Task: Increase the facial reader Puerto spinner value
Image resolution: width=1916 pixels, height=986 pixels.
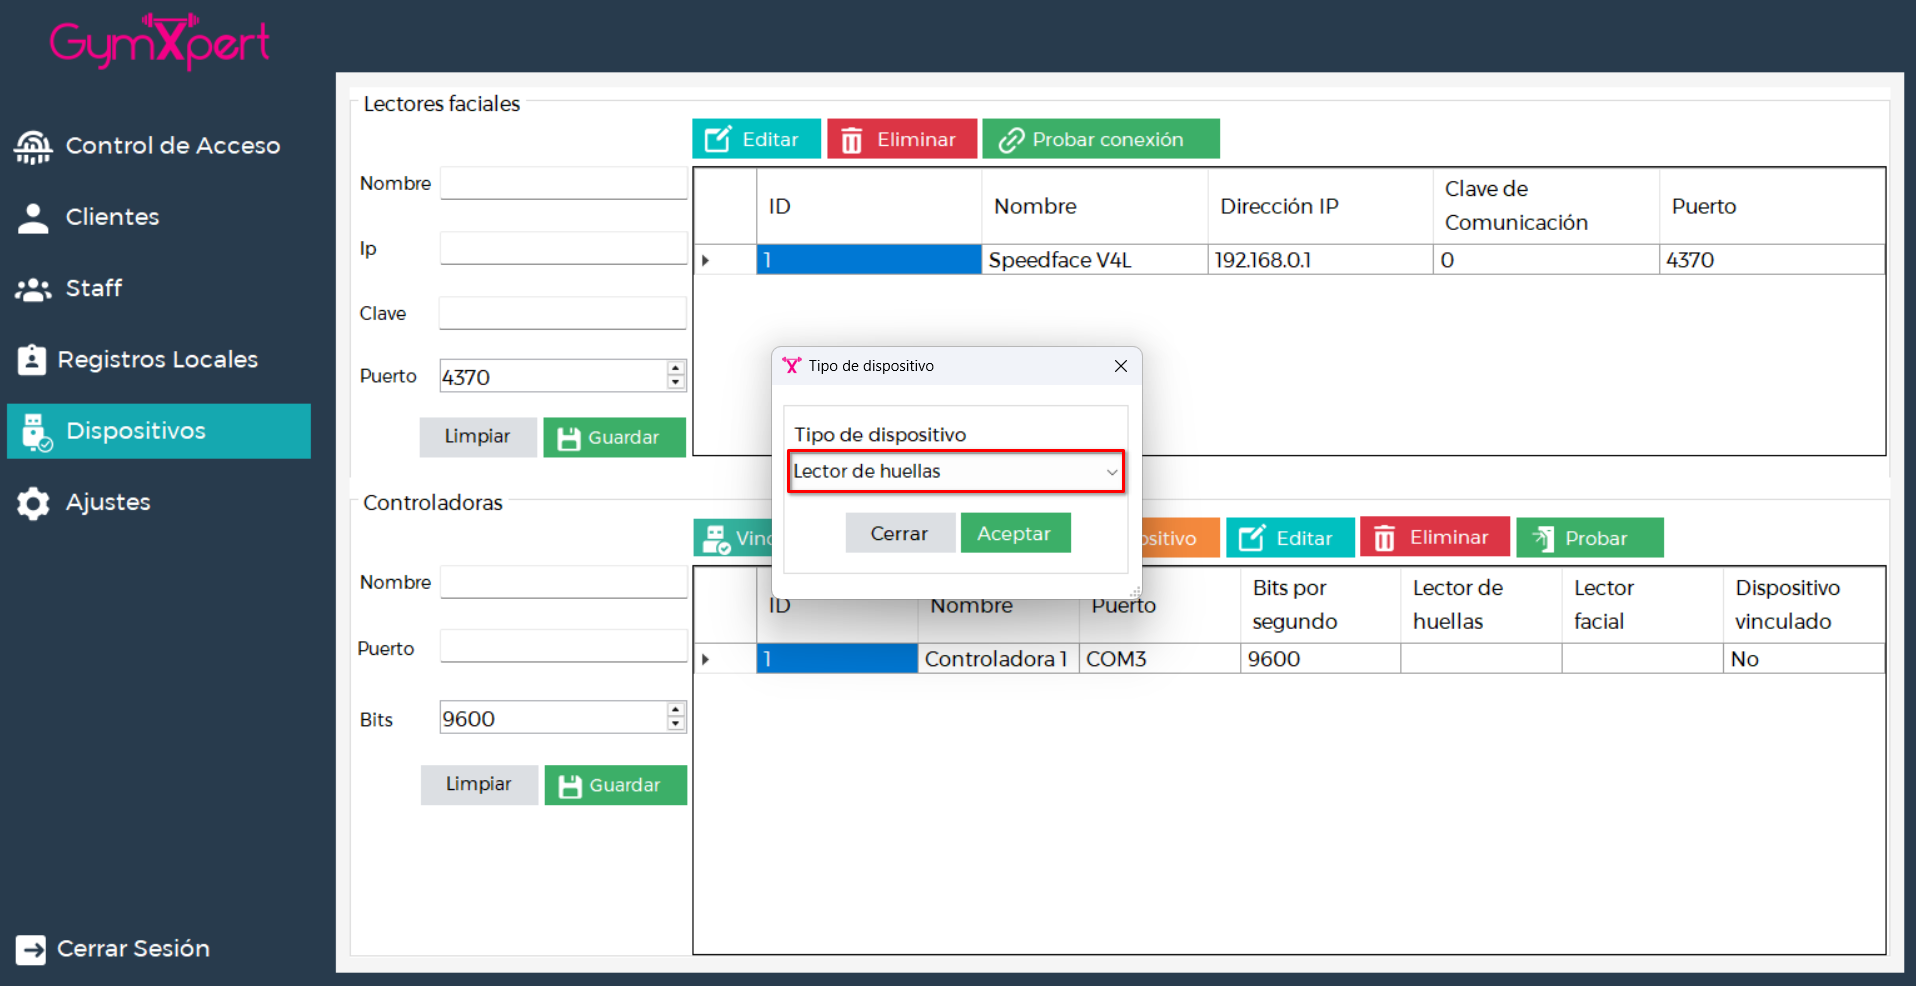Action: click(676, 369)
